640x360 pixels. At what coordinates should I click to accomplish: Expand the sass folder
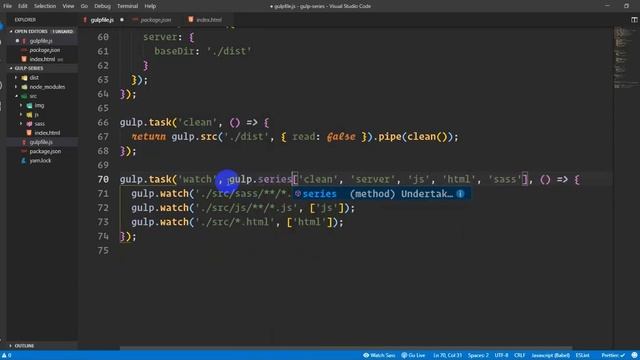pos(41,124)
